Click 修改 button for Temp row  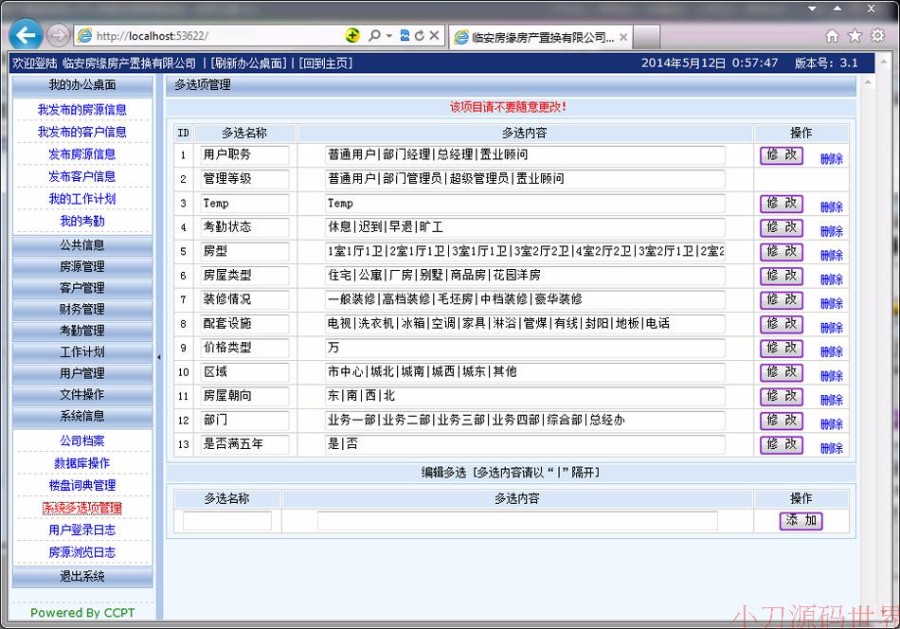point(781,203)
